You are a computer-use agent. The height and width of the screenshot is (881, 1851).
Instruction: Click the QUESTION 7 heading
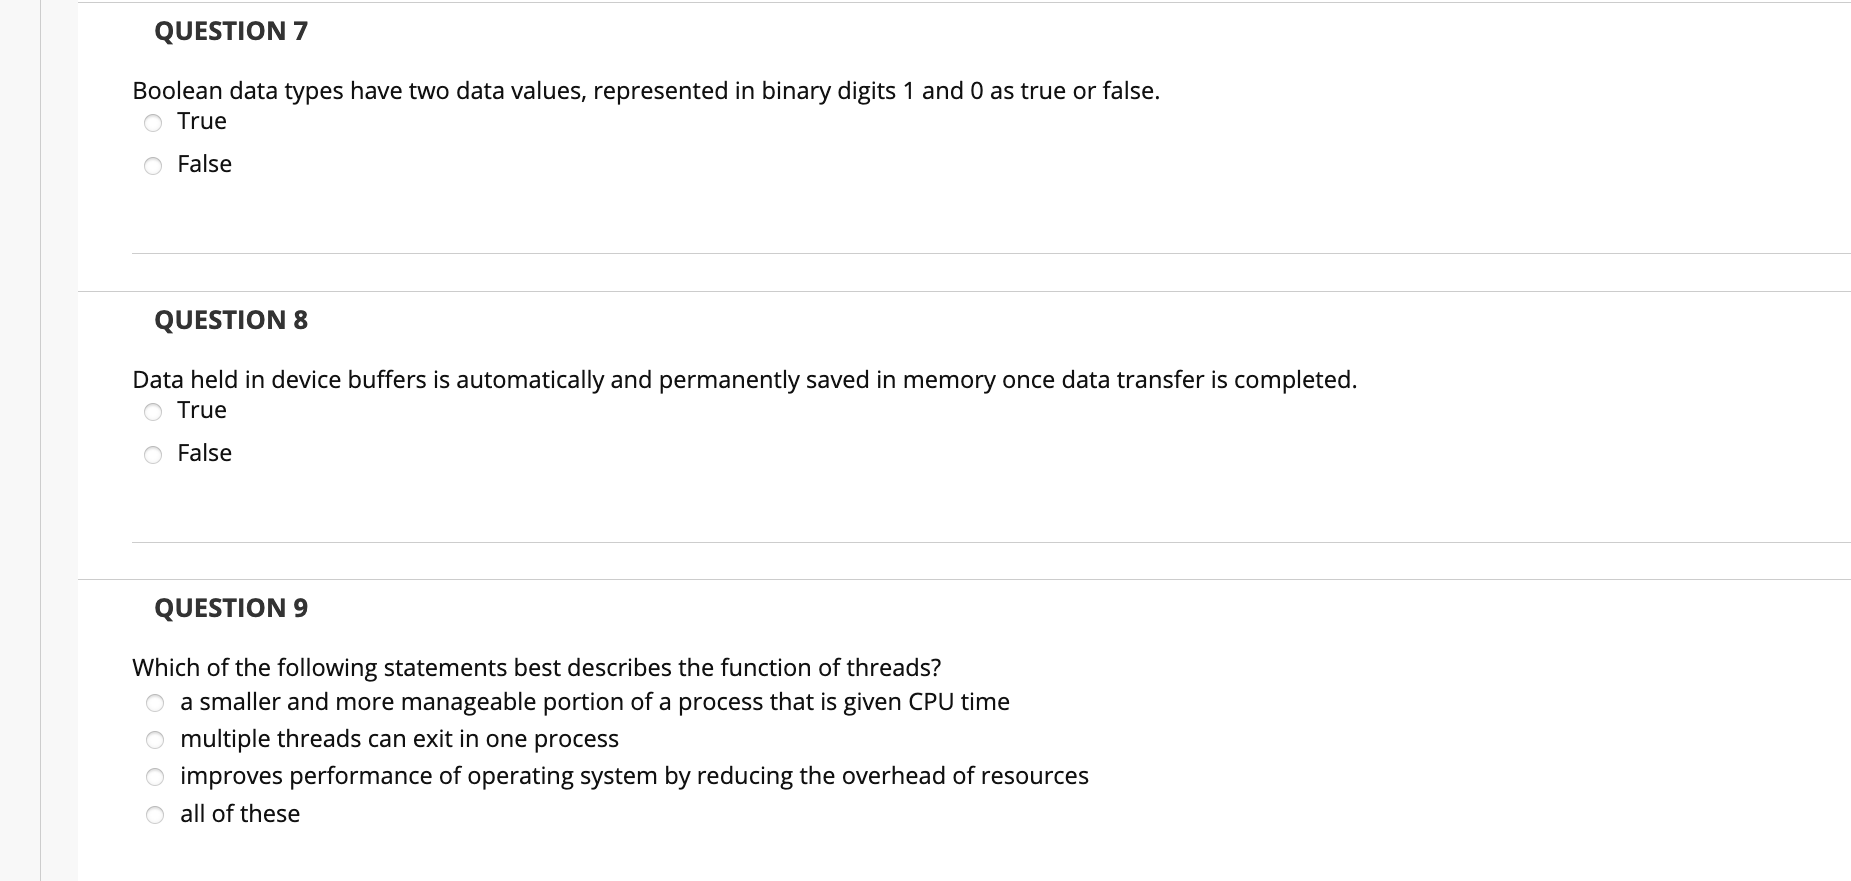point(230,30)
